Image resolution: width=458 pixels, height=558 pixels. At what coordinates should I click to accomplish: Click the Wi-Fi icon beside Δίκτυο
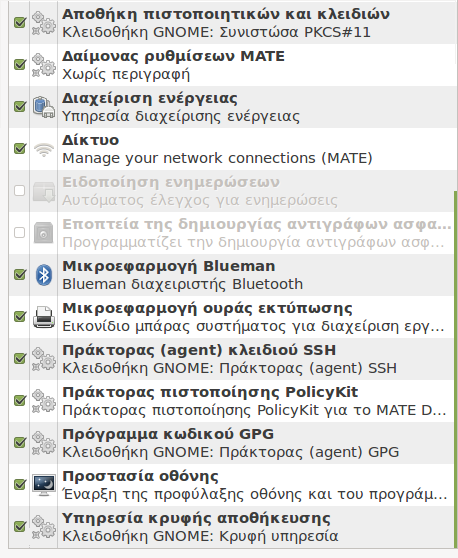[44, 149]
